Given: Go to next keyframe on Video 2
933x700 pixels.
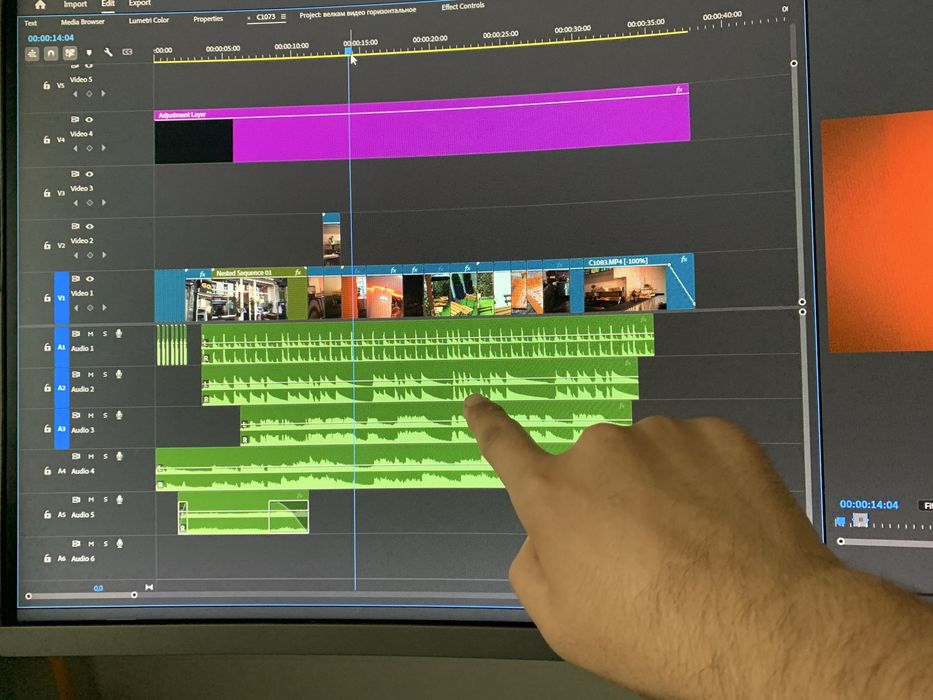Looking at the screenshot, I should pos(104,255).
